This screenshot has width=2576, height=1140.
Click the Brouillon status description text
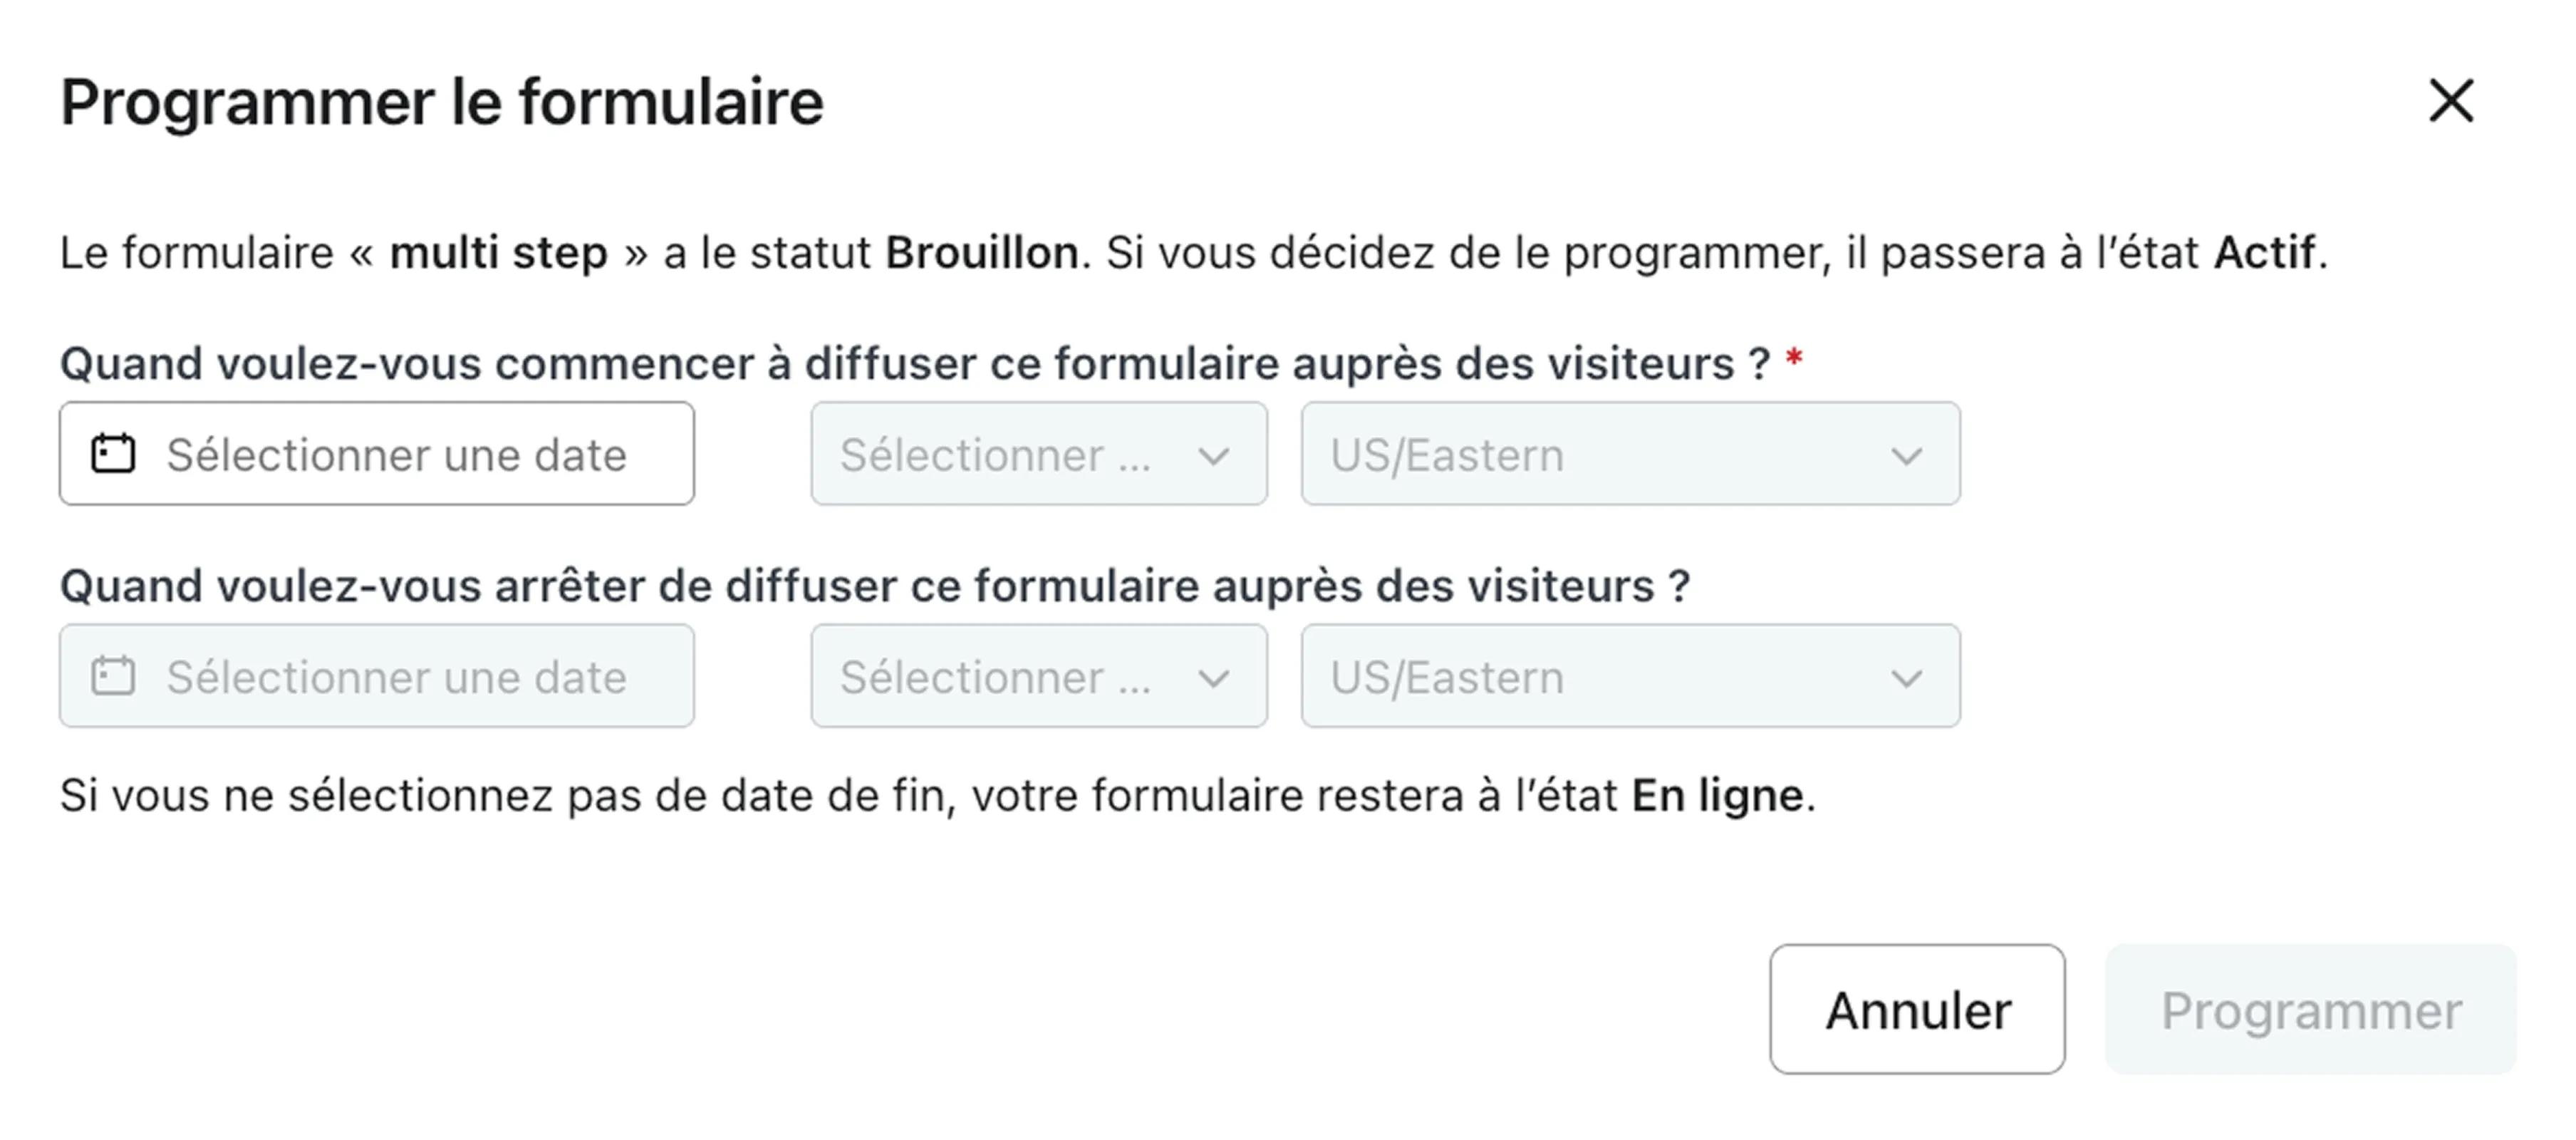click(1193, 253)
